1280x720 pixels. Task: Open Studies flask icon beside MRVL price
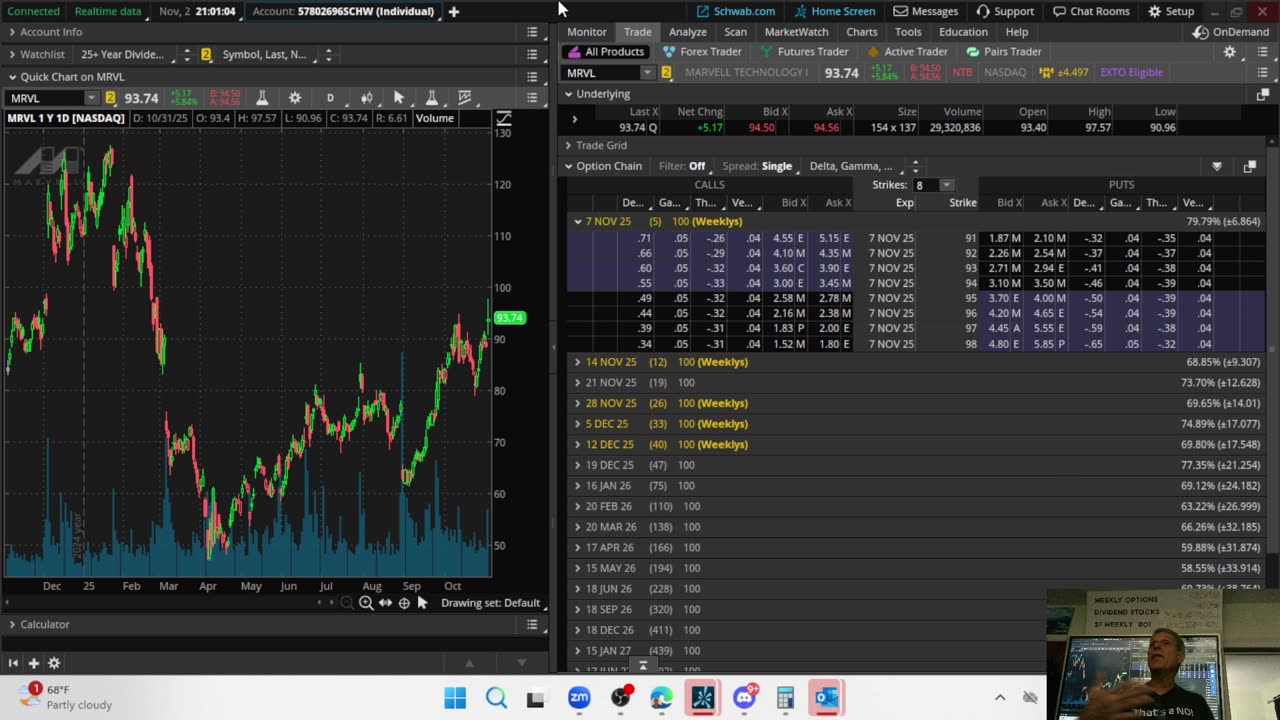[262, 98]
